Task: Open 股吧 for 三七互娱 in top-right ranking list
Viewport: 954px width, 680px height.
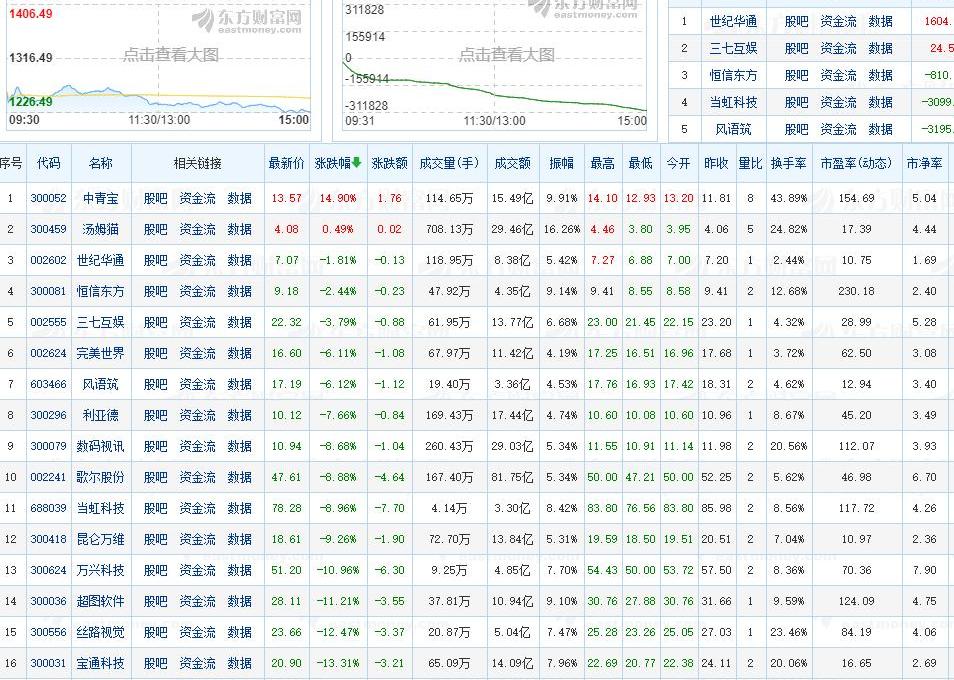Action: (796, 48)
